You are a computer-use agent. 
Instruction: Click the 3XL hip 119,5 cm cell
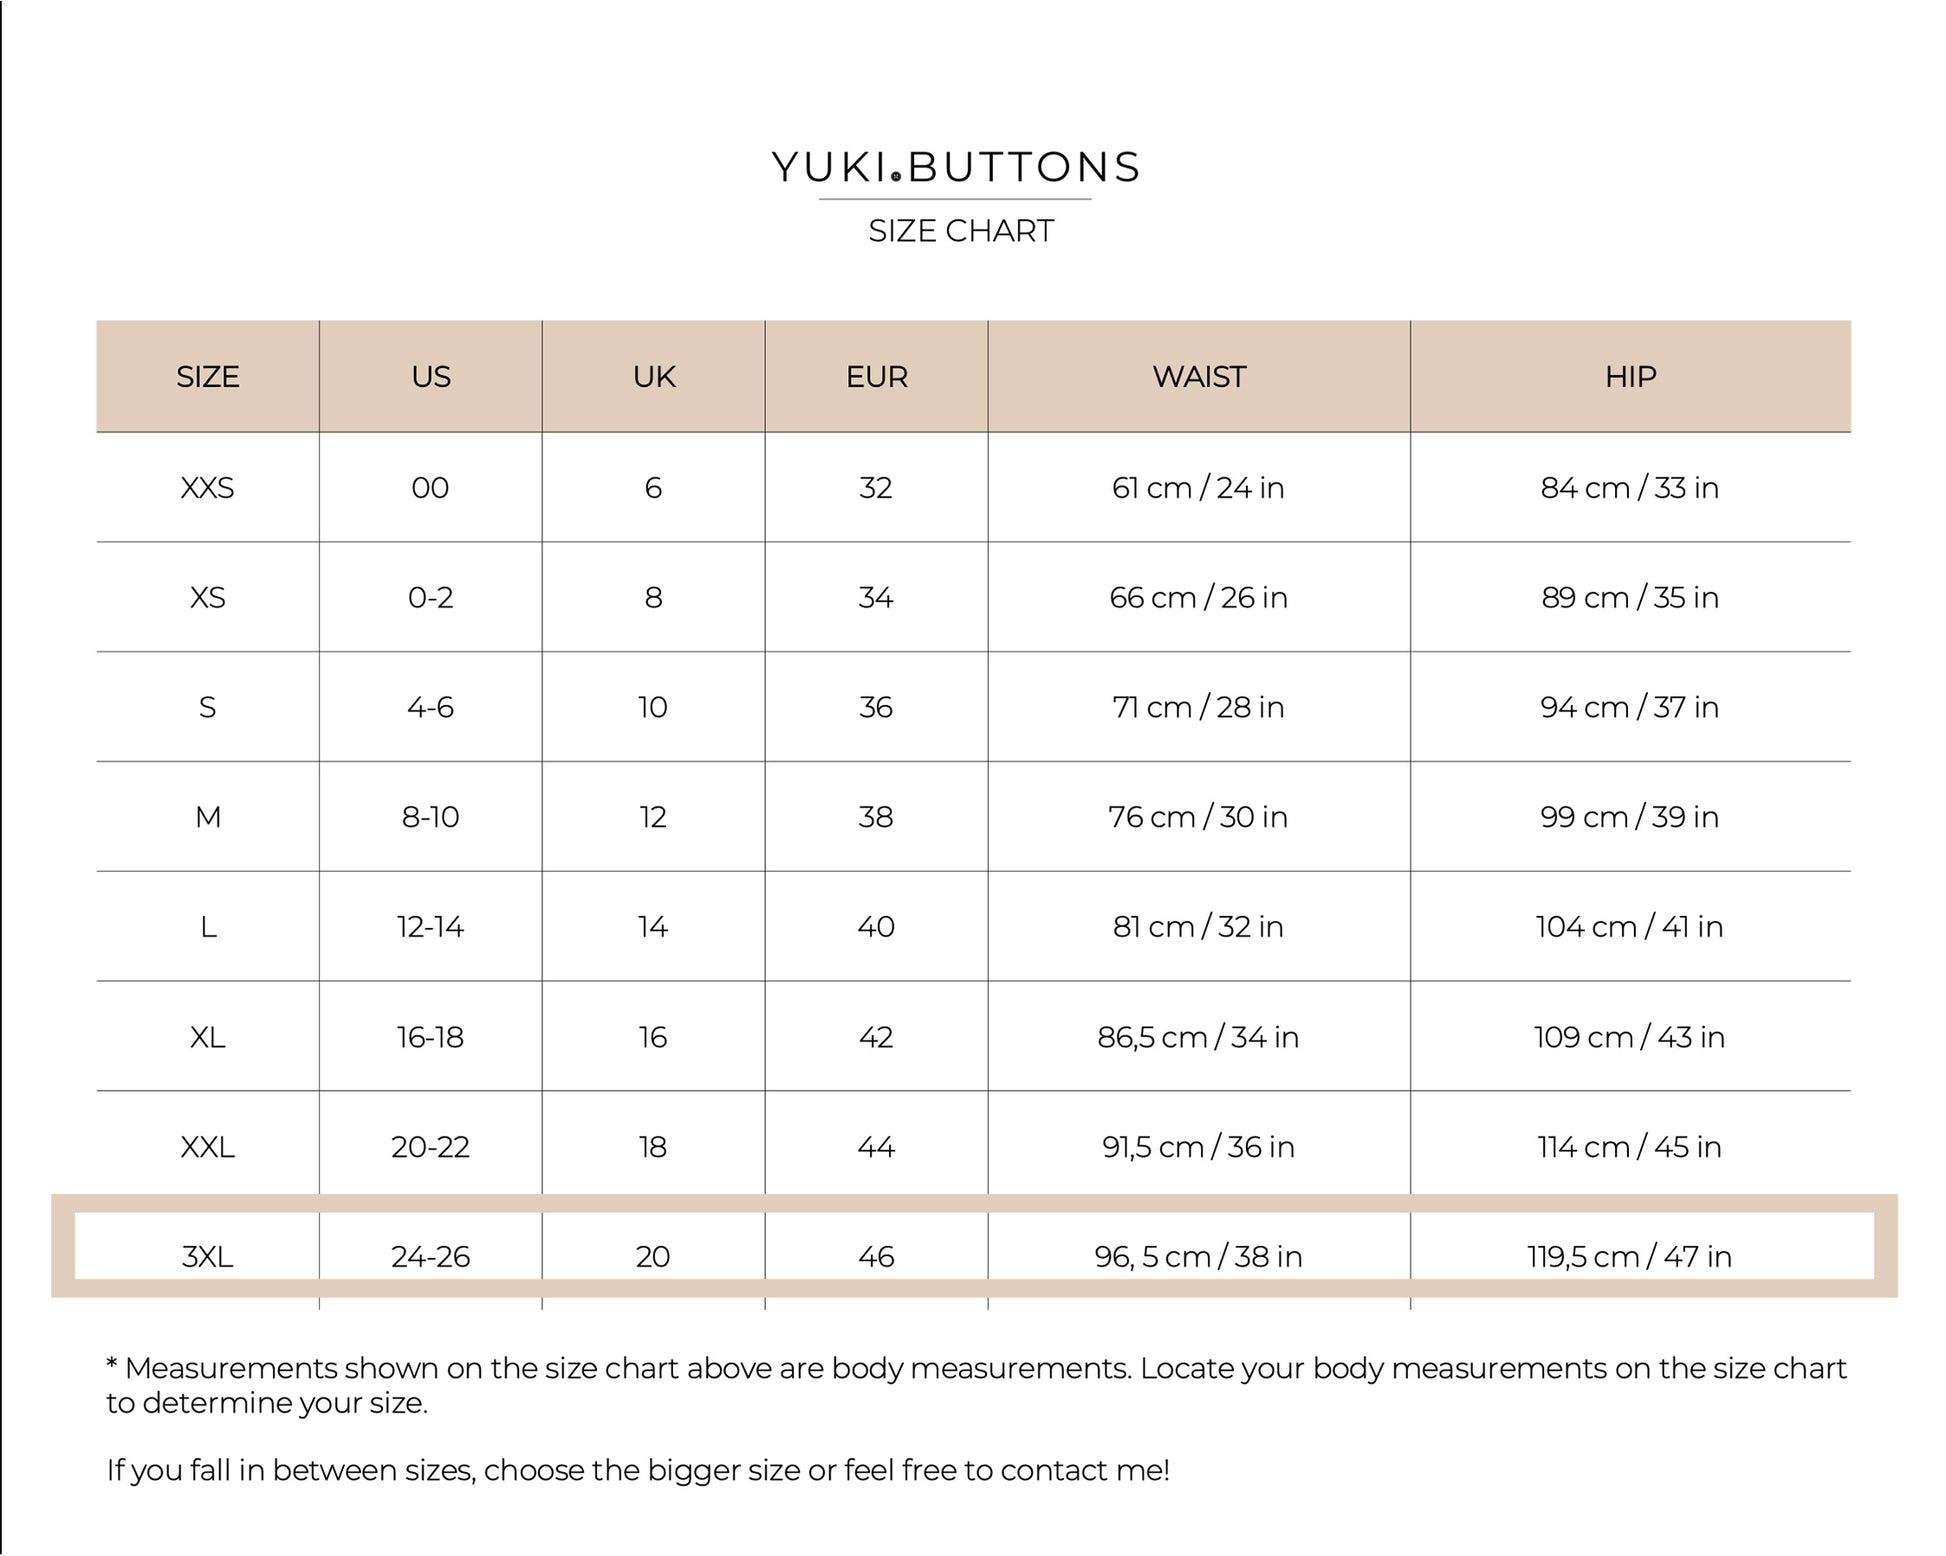[x=1629, y=1256]
